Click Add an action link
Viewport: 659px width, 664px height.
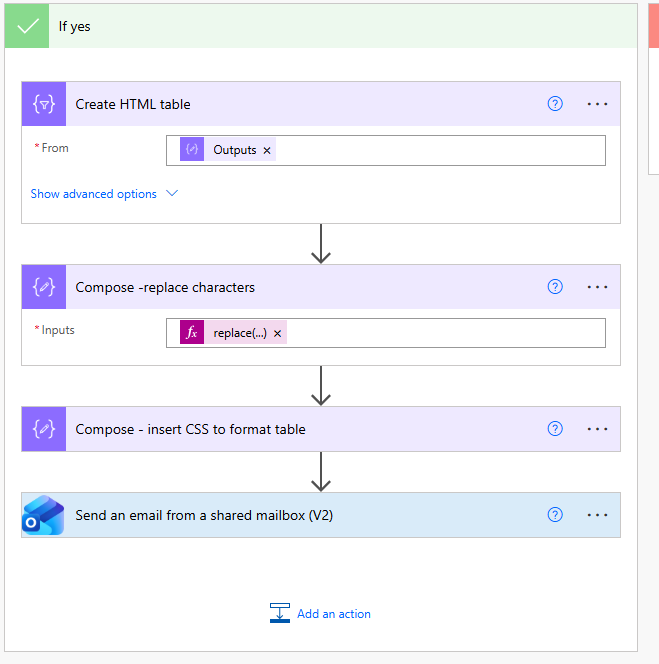coord(321,614)
